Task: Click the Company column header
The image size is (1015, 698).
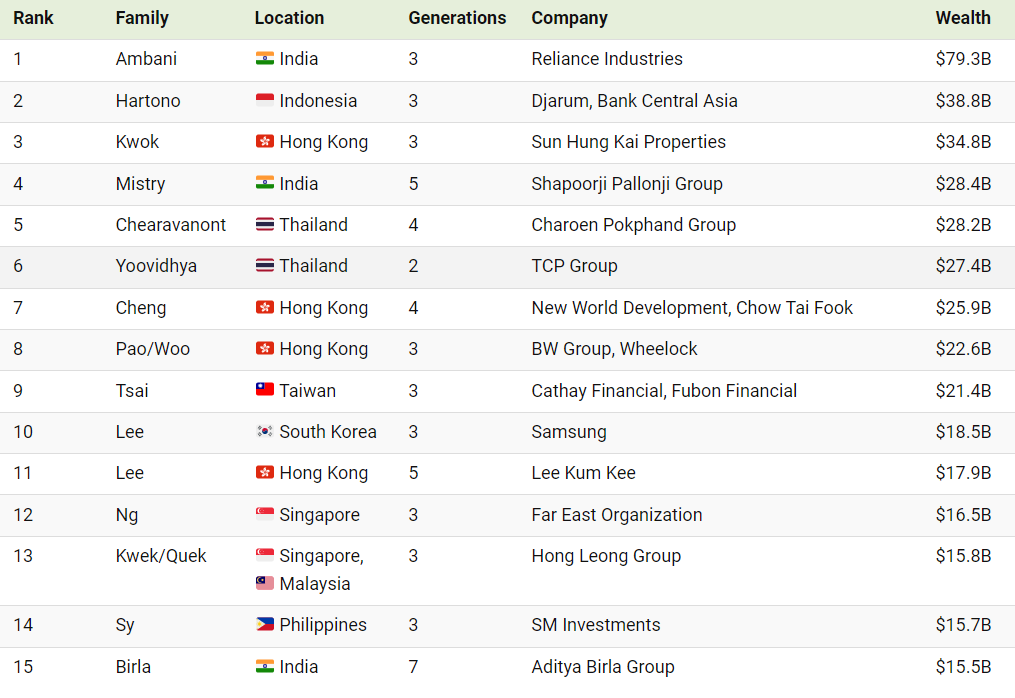Action: coord(570,18)
